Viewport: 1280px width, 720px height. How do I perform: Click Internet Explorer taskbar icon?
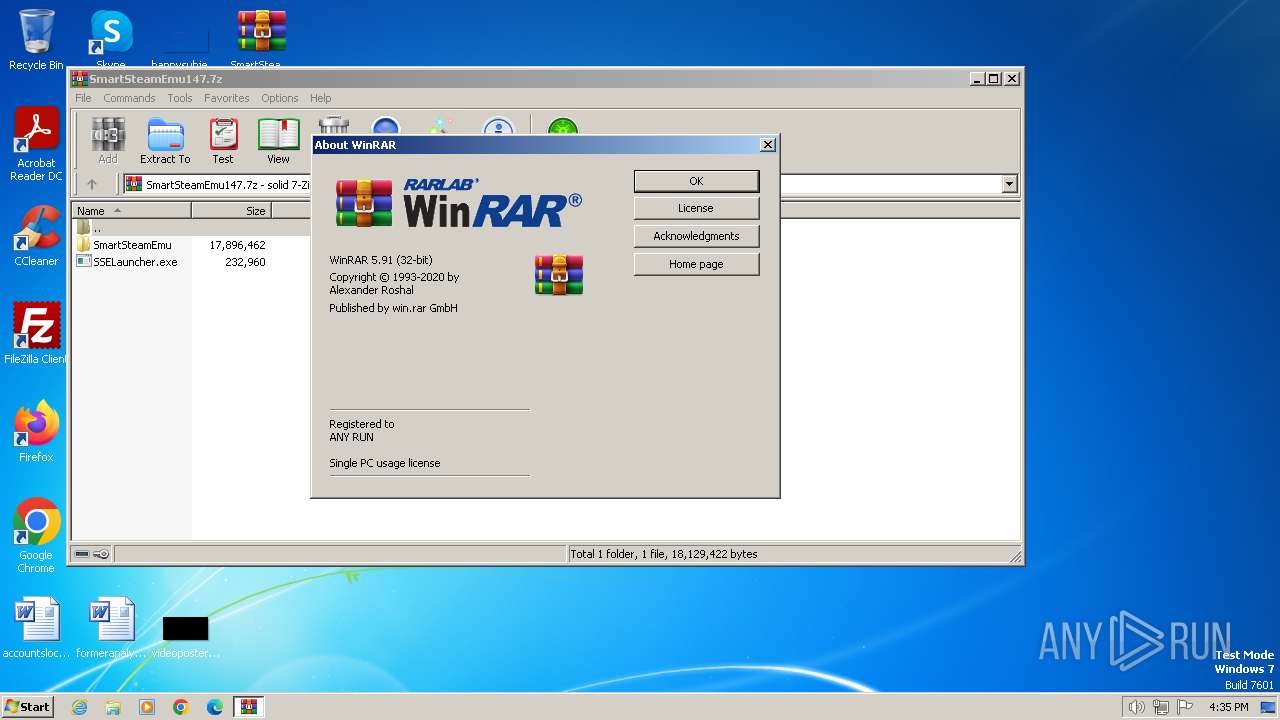(79, 707)
